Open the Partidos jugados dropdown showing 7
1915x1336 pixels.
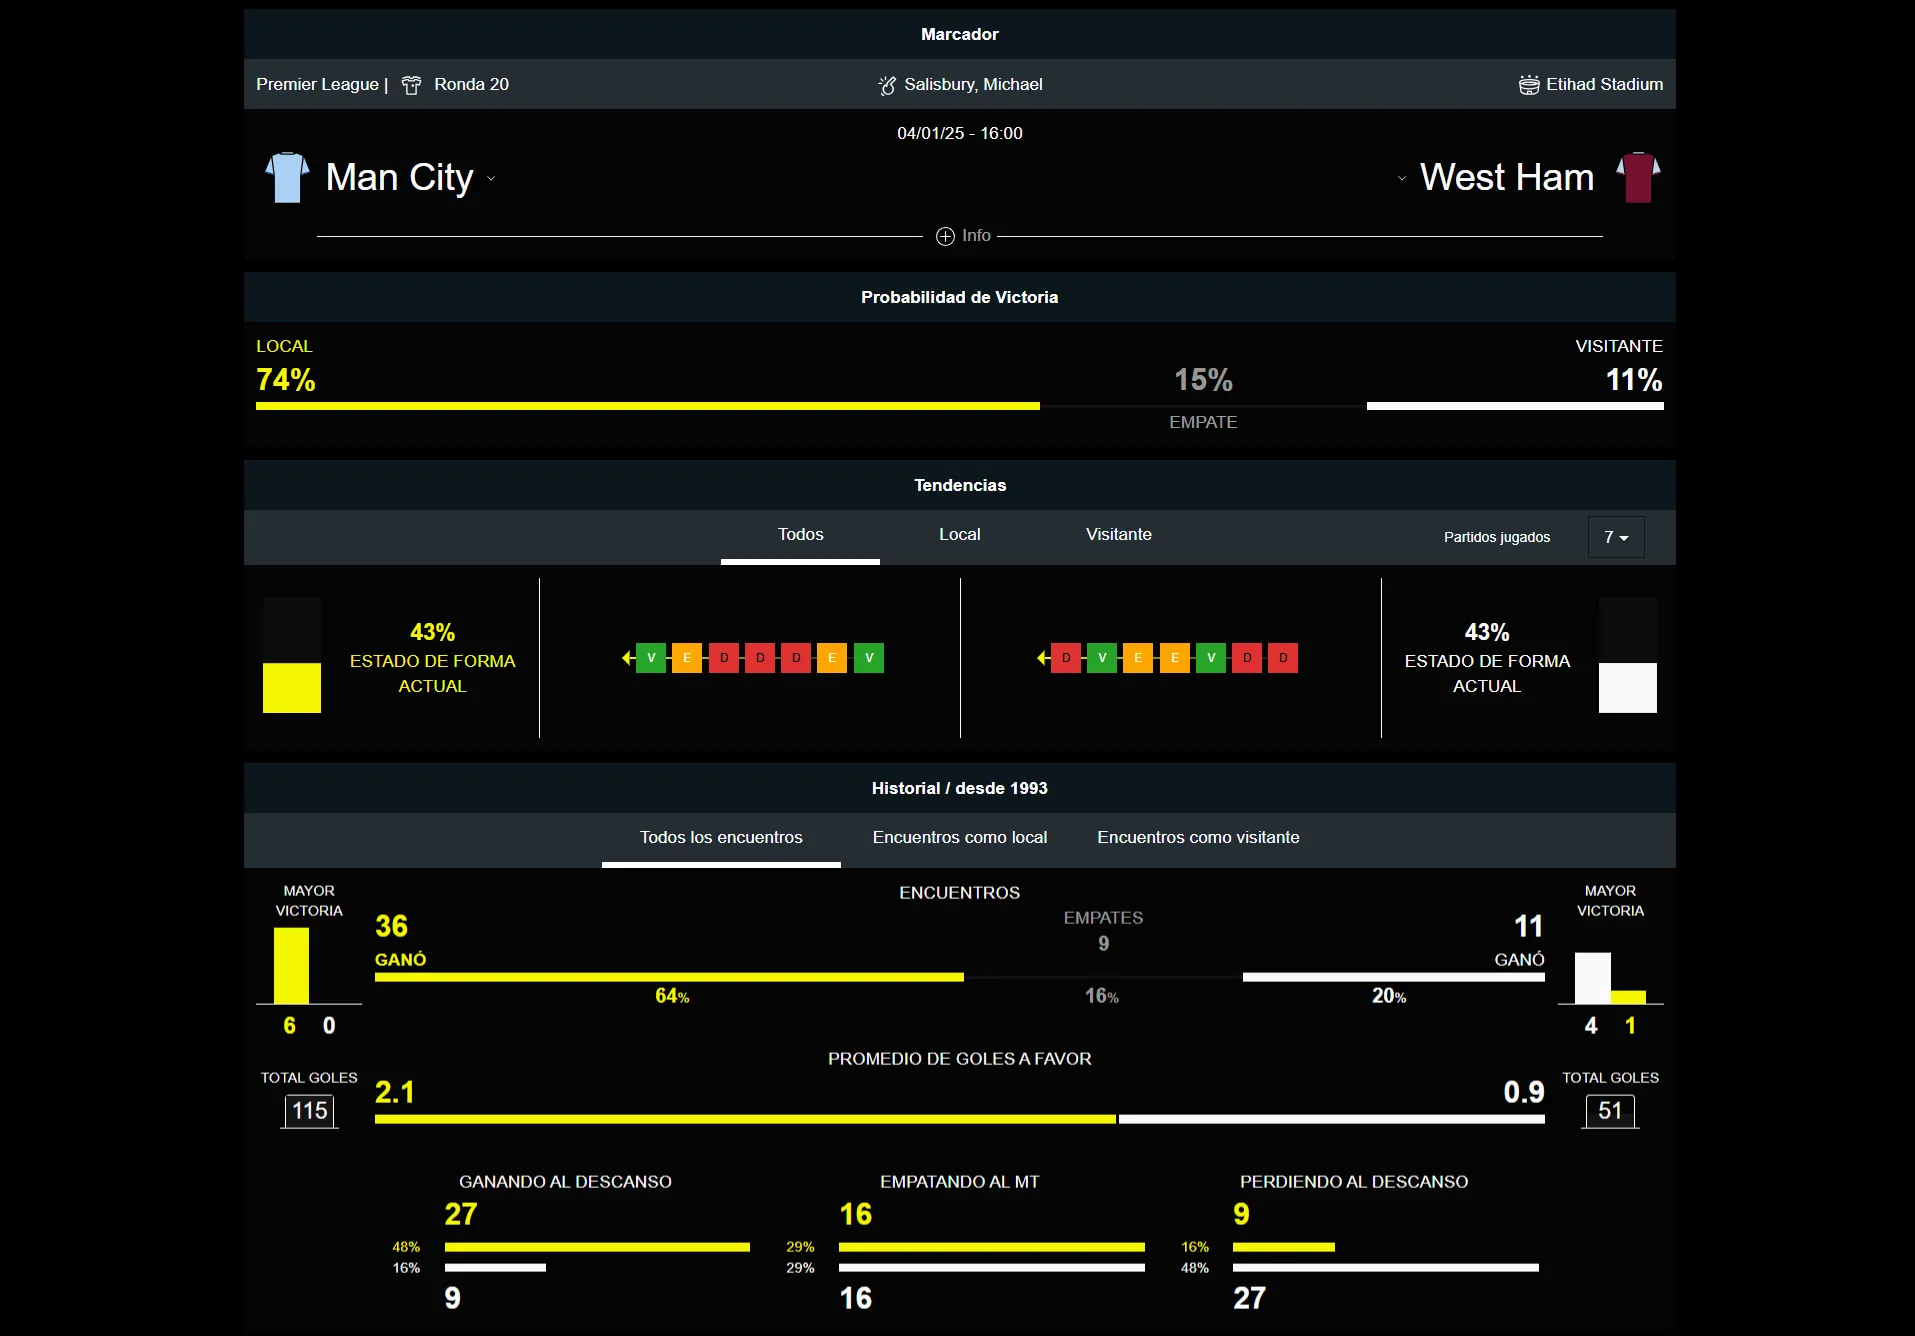(x=1616, y=537)
